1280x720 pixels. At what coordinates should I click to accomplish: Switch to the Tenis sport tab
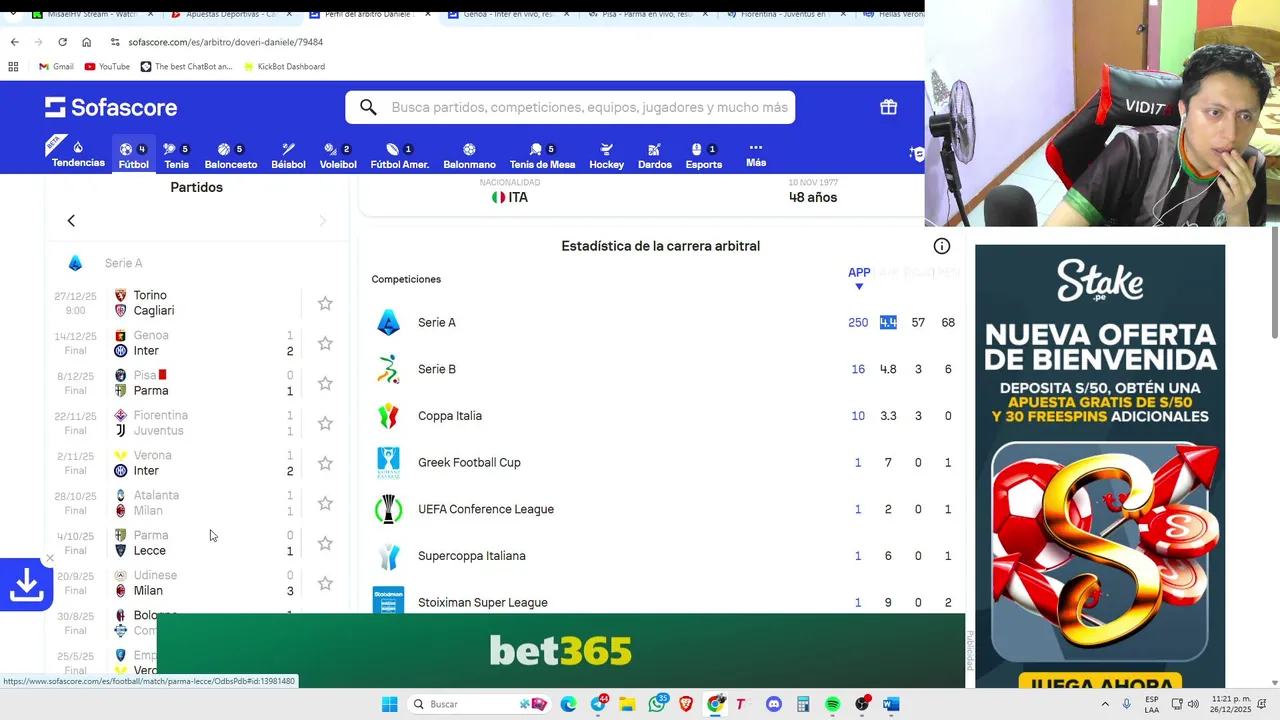point(176,156)
